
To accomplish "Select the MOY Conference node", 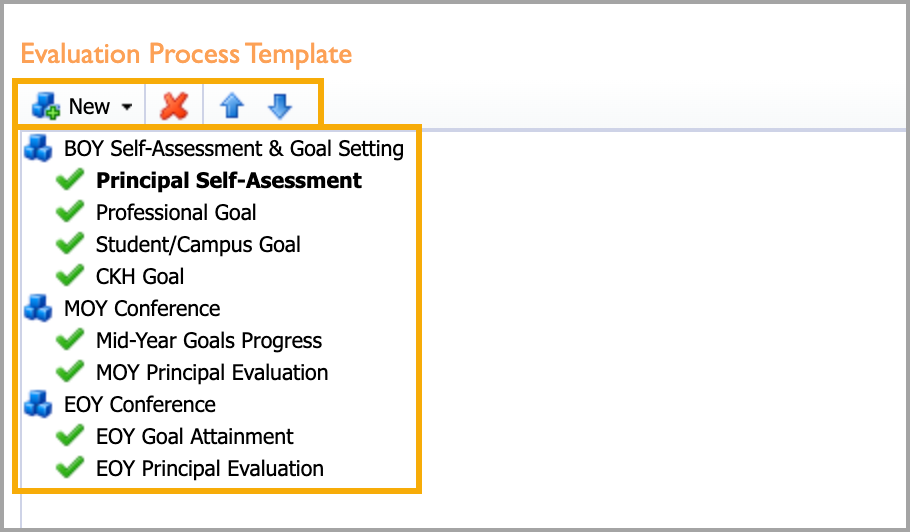I will click(142, 309).
